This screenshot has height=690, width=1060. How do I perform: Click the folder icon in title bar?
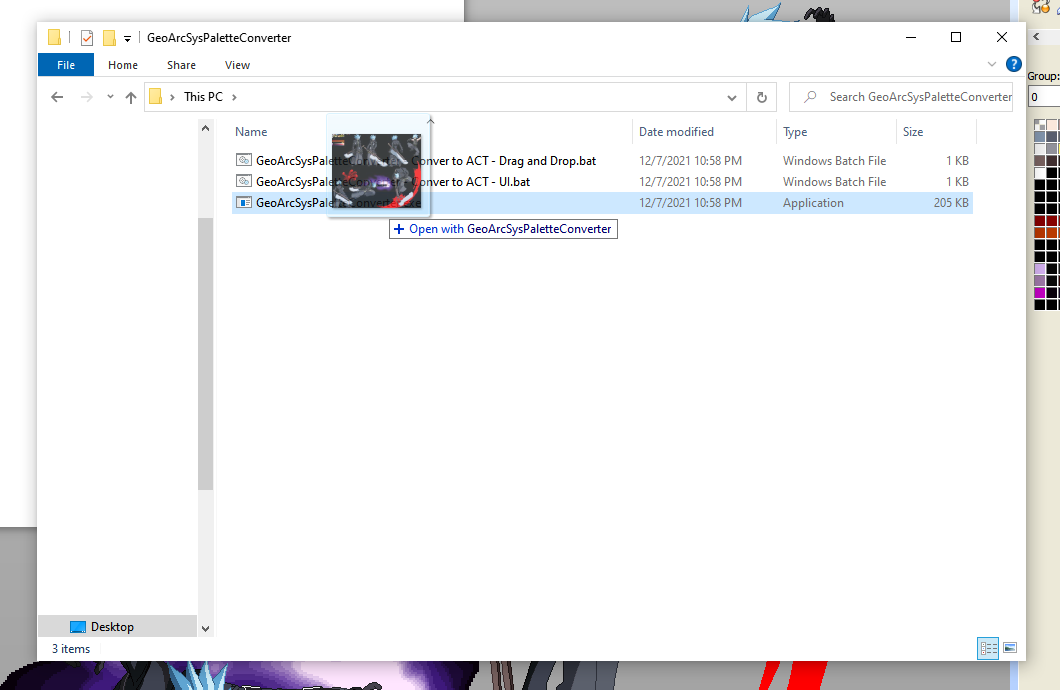(x=55, y=37)
